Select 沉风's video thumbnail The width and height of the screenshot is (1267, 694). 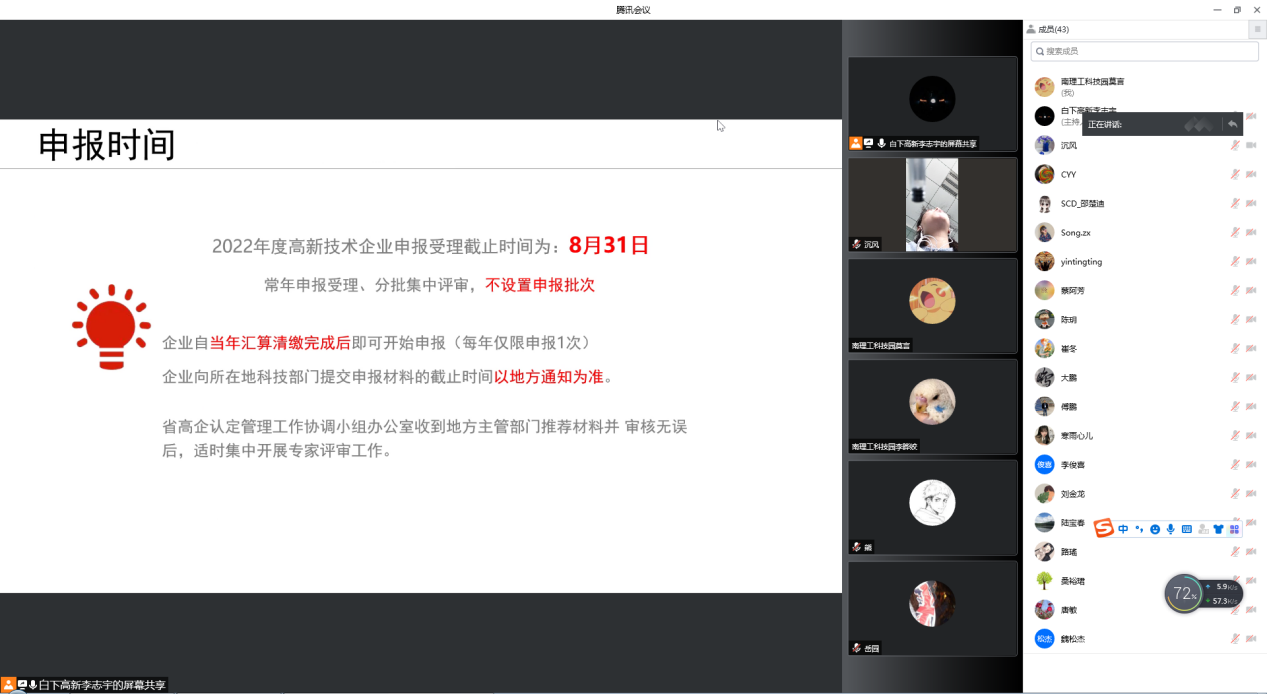click(932, 204)
